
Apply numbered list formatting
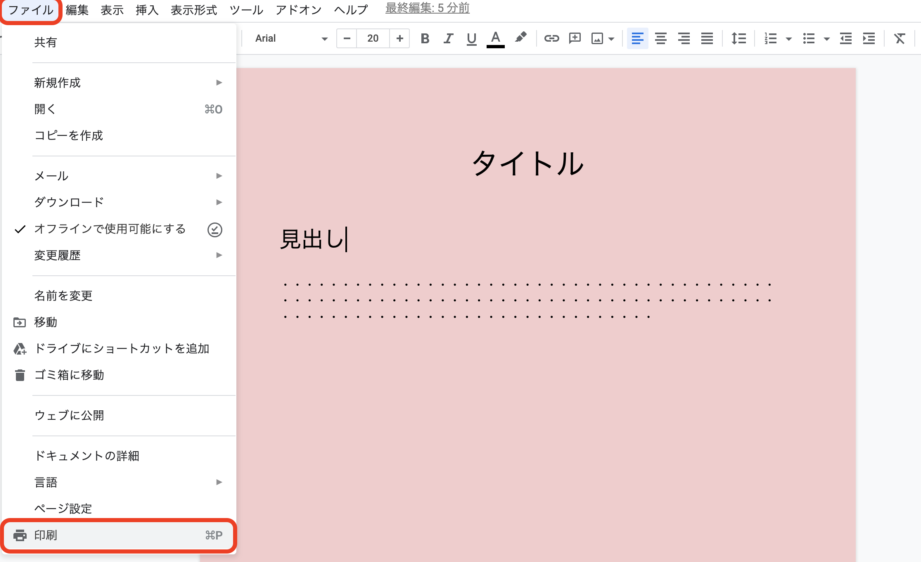coord(771,39)
